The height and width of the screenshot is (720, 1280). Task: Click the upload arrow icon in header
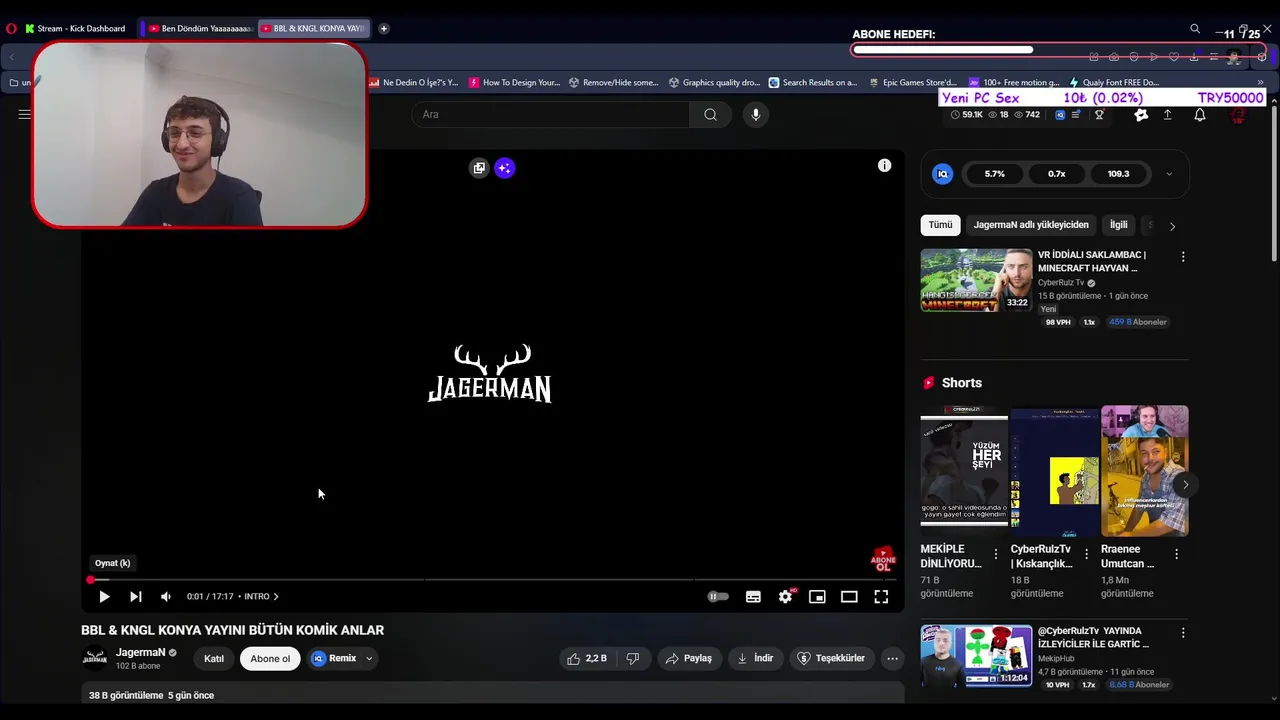pyautogui.click(x=1167, y=115)
